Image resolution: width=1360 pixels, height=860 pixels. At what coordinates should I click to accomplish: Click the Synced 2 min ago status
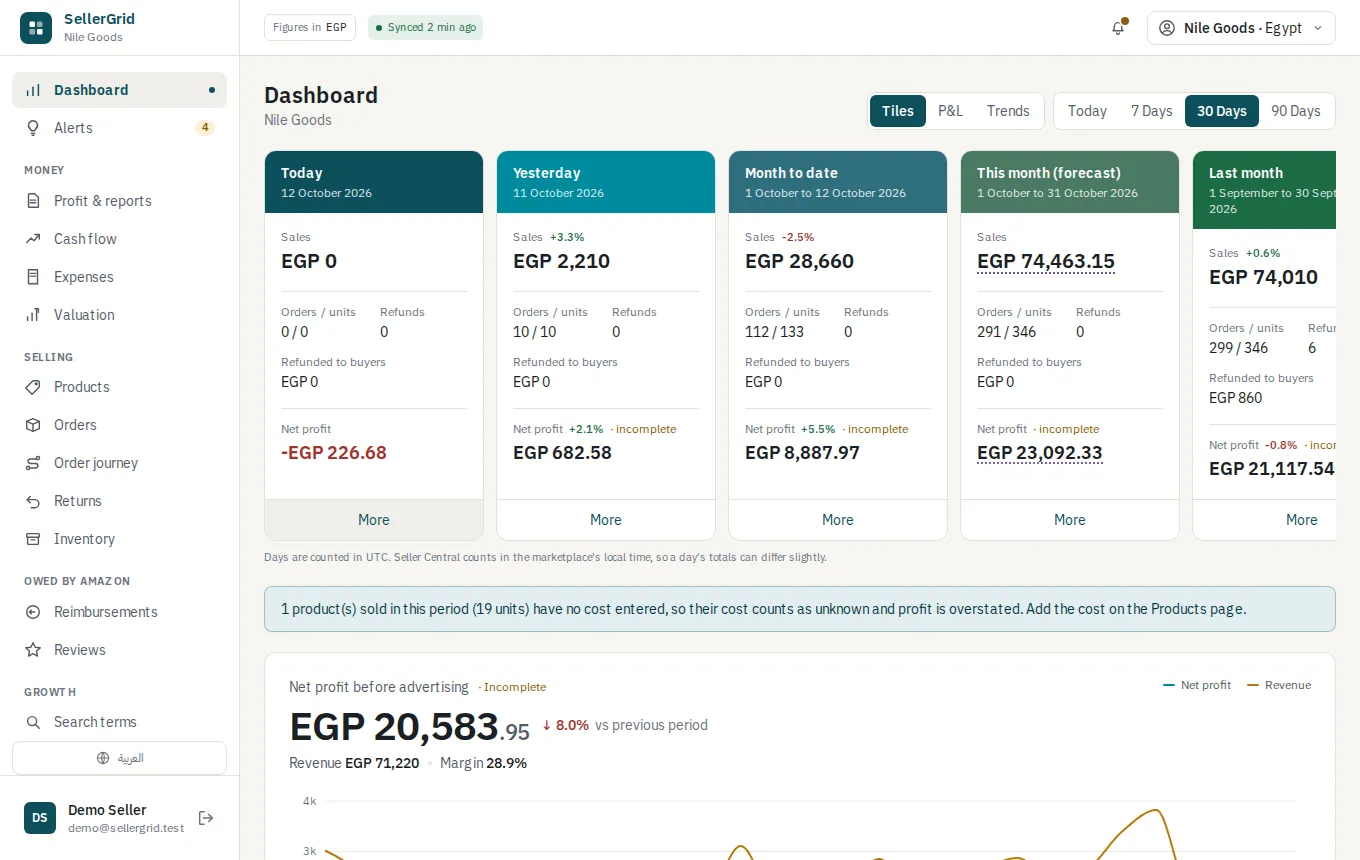click(425, 28)
